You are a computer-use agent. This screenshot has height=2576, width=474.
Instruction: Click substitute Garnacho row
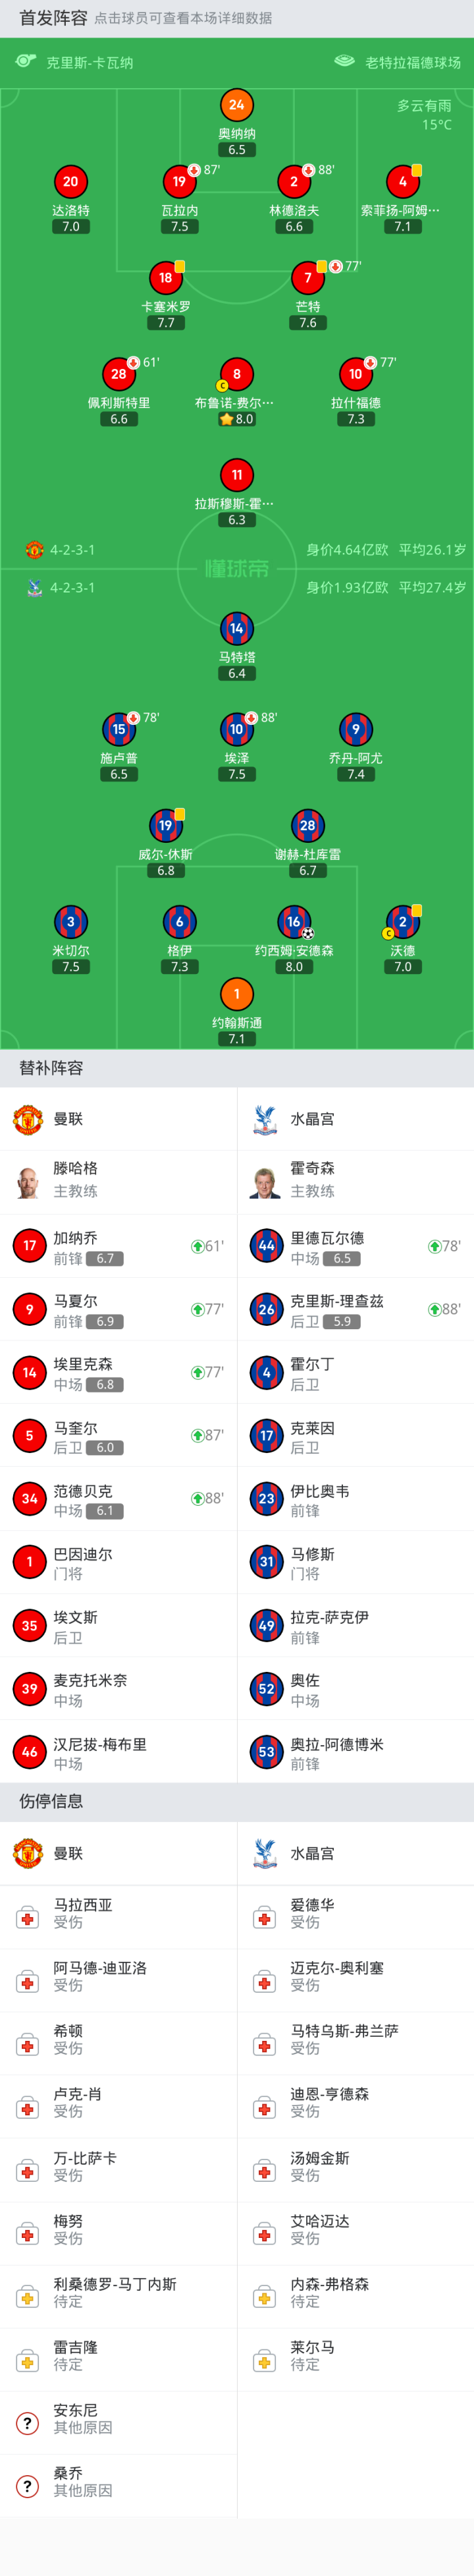click(118, 1247)
